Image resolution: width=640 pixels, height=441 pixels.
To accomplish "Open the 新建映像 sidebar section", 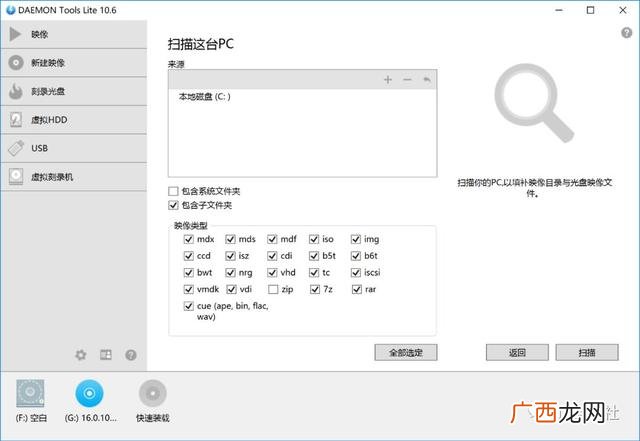I will tap(73, 63).
